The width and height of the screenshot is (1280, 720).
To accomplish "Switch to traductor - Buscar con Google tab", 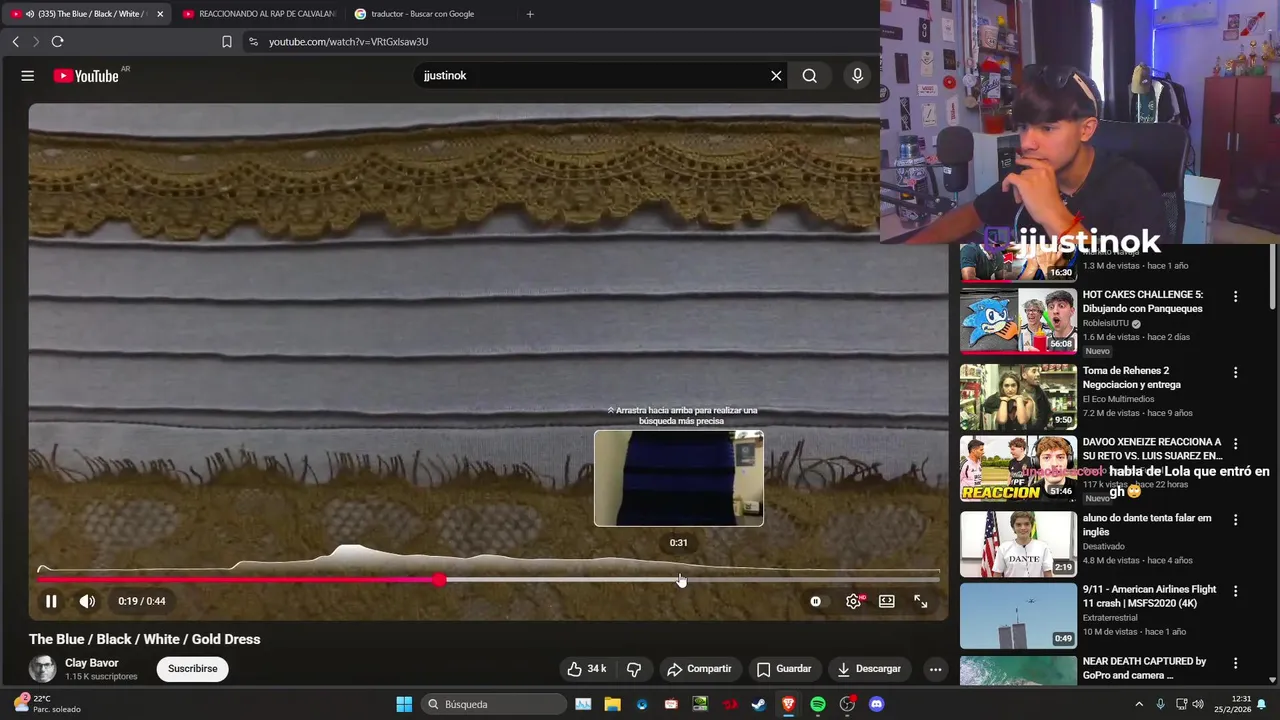I will [x=430, y=14].
